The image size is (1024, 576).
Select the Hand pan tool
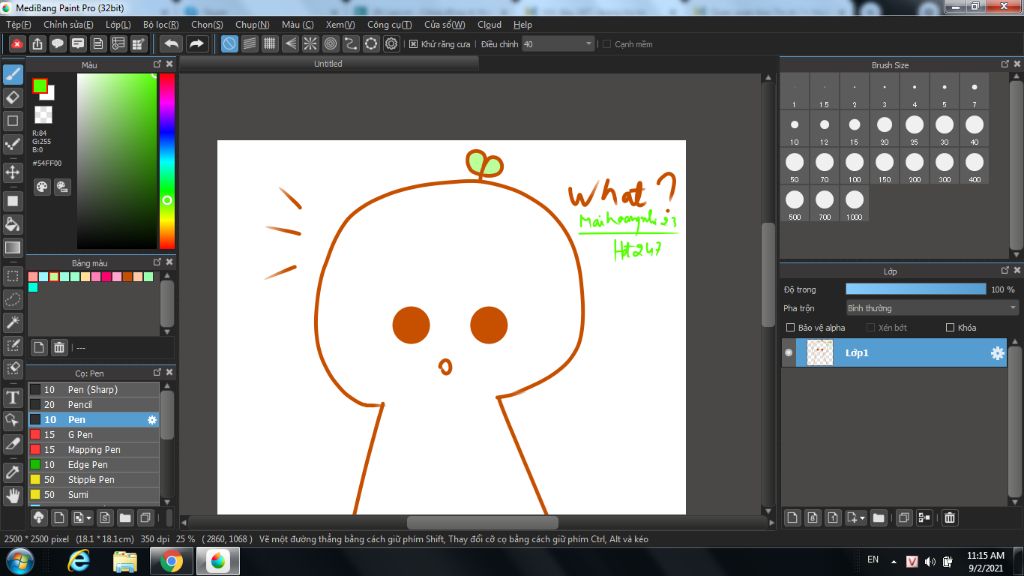tap(13, 496)
